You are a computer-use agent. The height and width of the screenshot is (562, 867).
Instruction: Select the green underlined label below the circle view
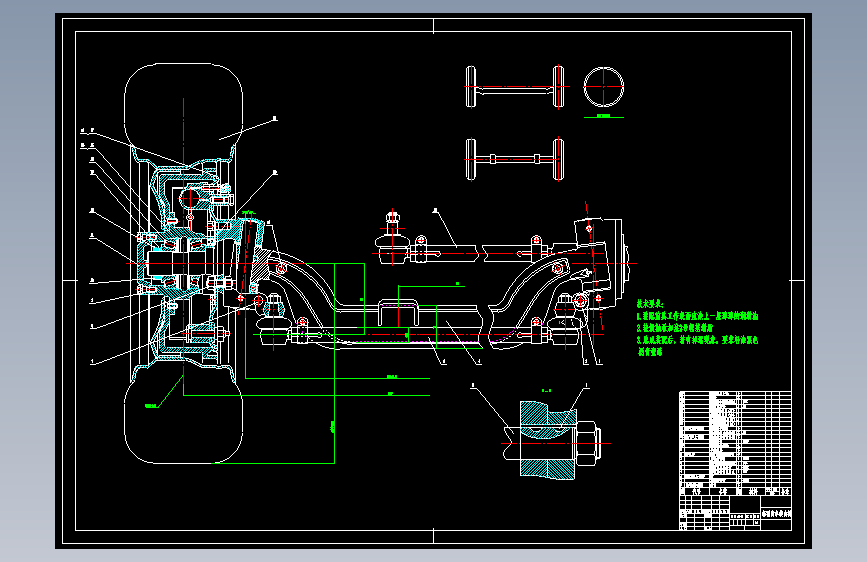pyautogui.click(x=604, y=116)
